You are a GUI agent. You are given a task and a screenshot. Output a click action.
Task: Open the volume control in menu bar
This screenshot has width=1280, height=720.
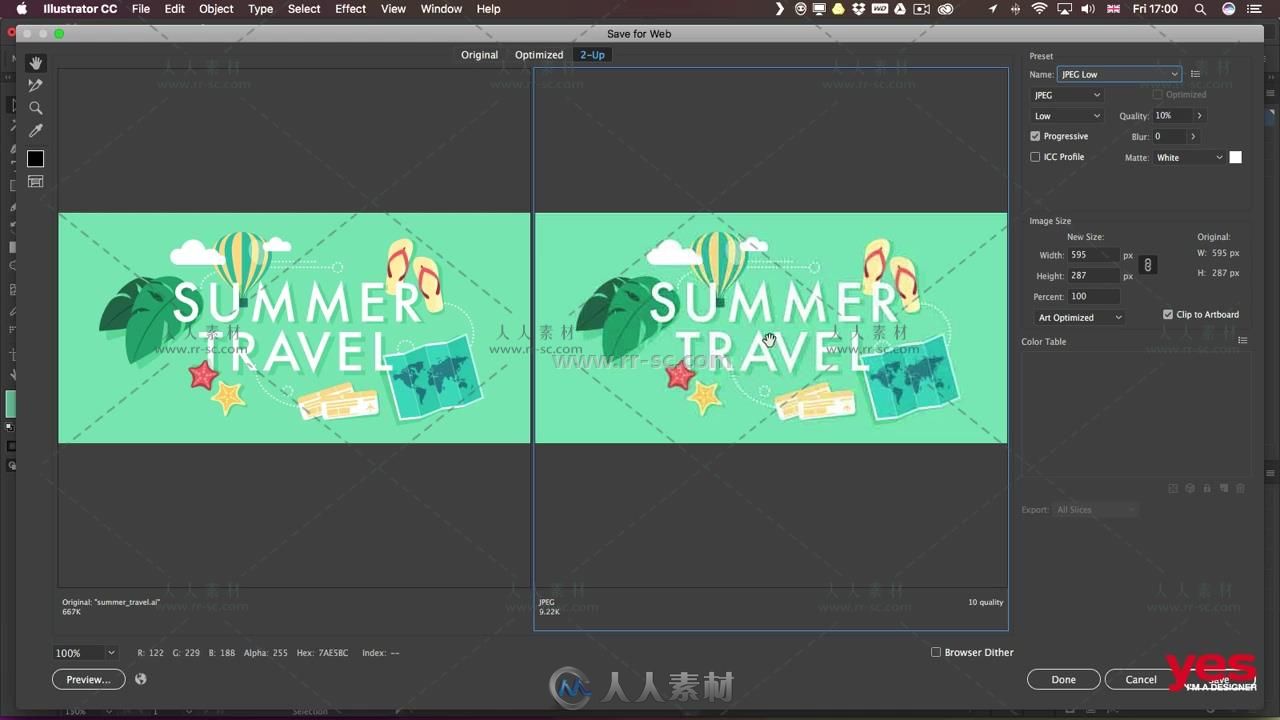point(1087,9)
